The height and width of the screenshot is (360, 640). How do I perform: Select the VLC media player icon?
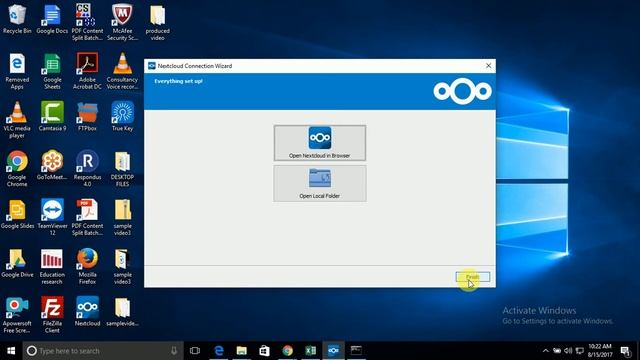coord(17,120)
